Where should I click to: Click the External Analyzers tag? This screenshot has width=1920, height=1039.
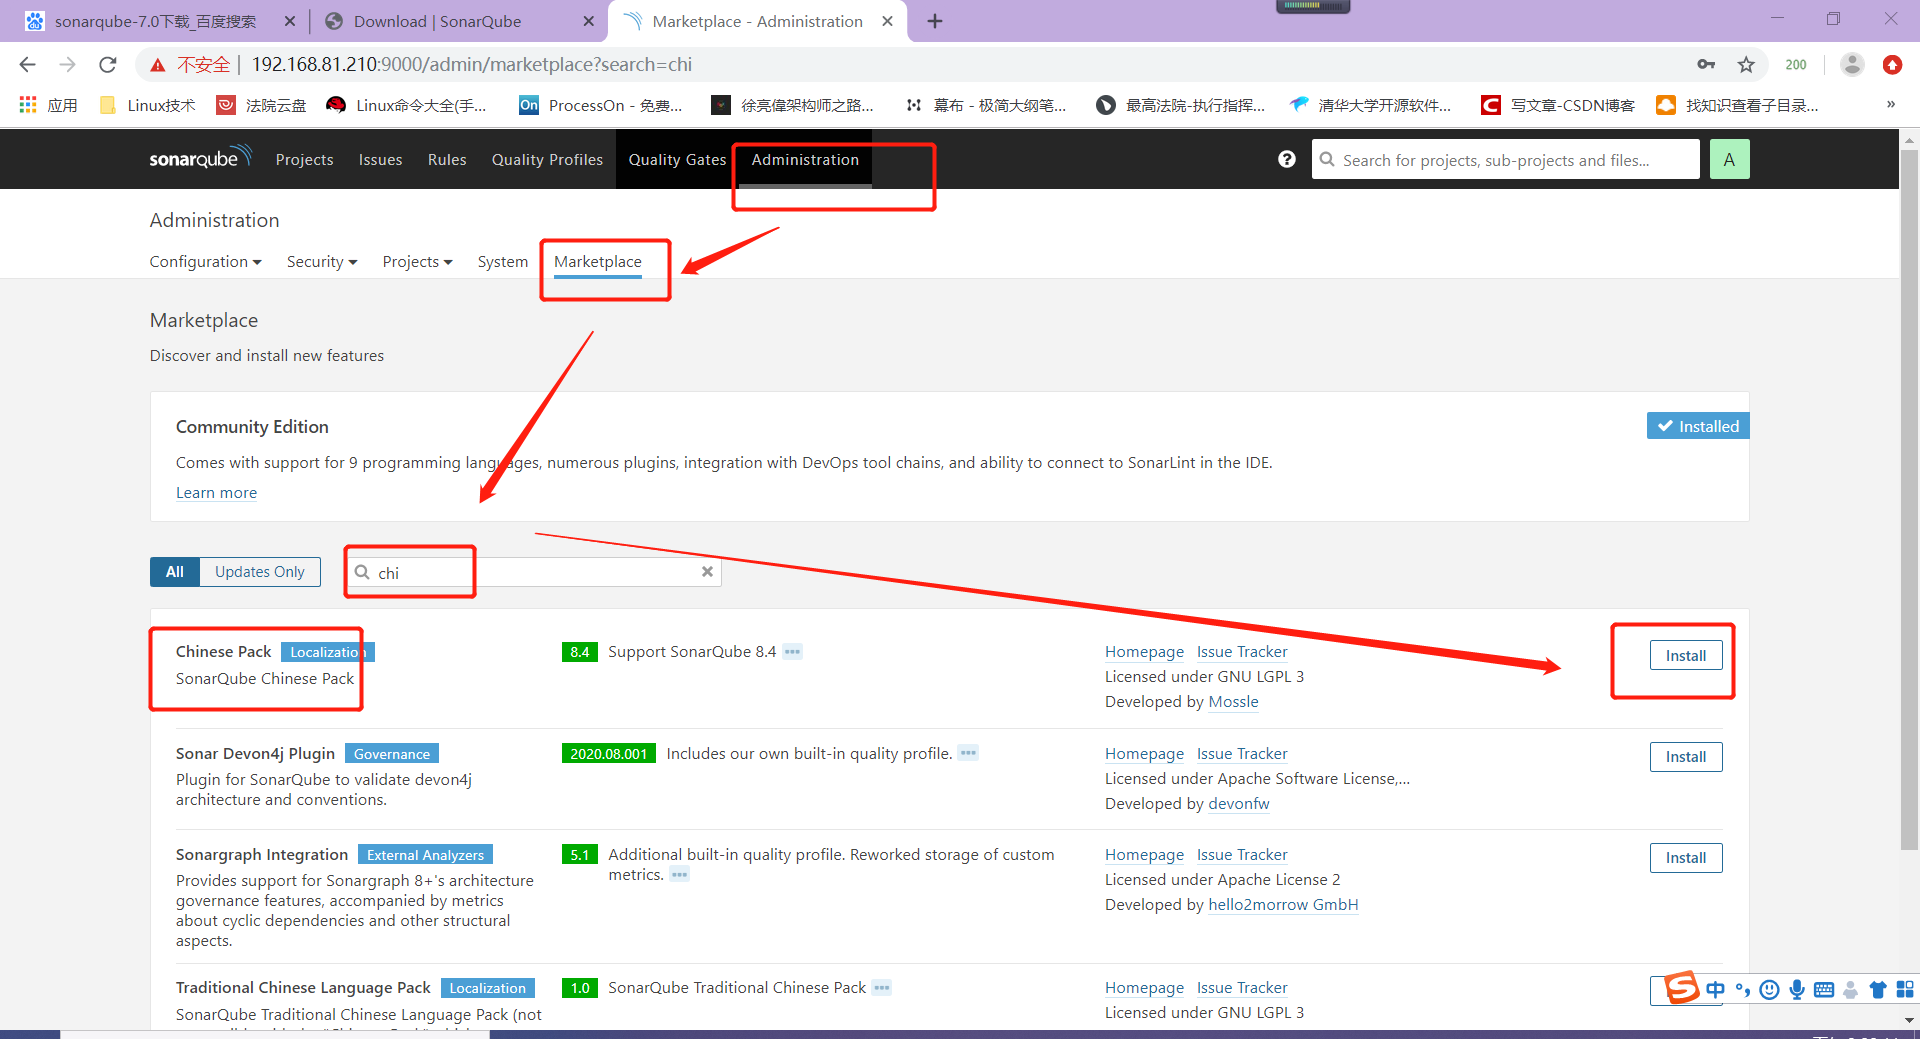coord(425,855)
